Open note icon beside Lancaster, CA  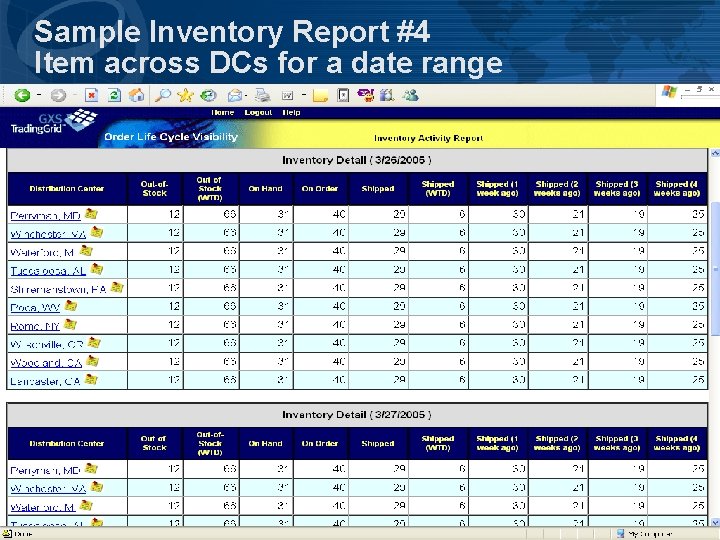[91, 379]
